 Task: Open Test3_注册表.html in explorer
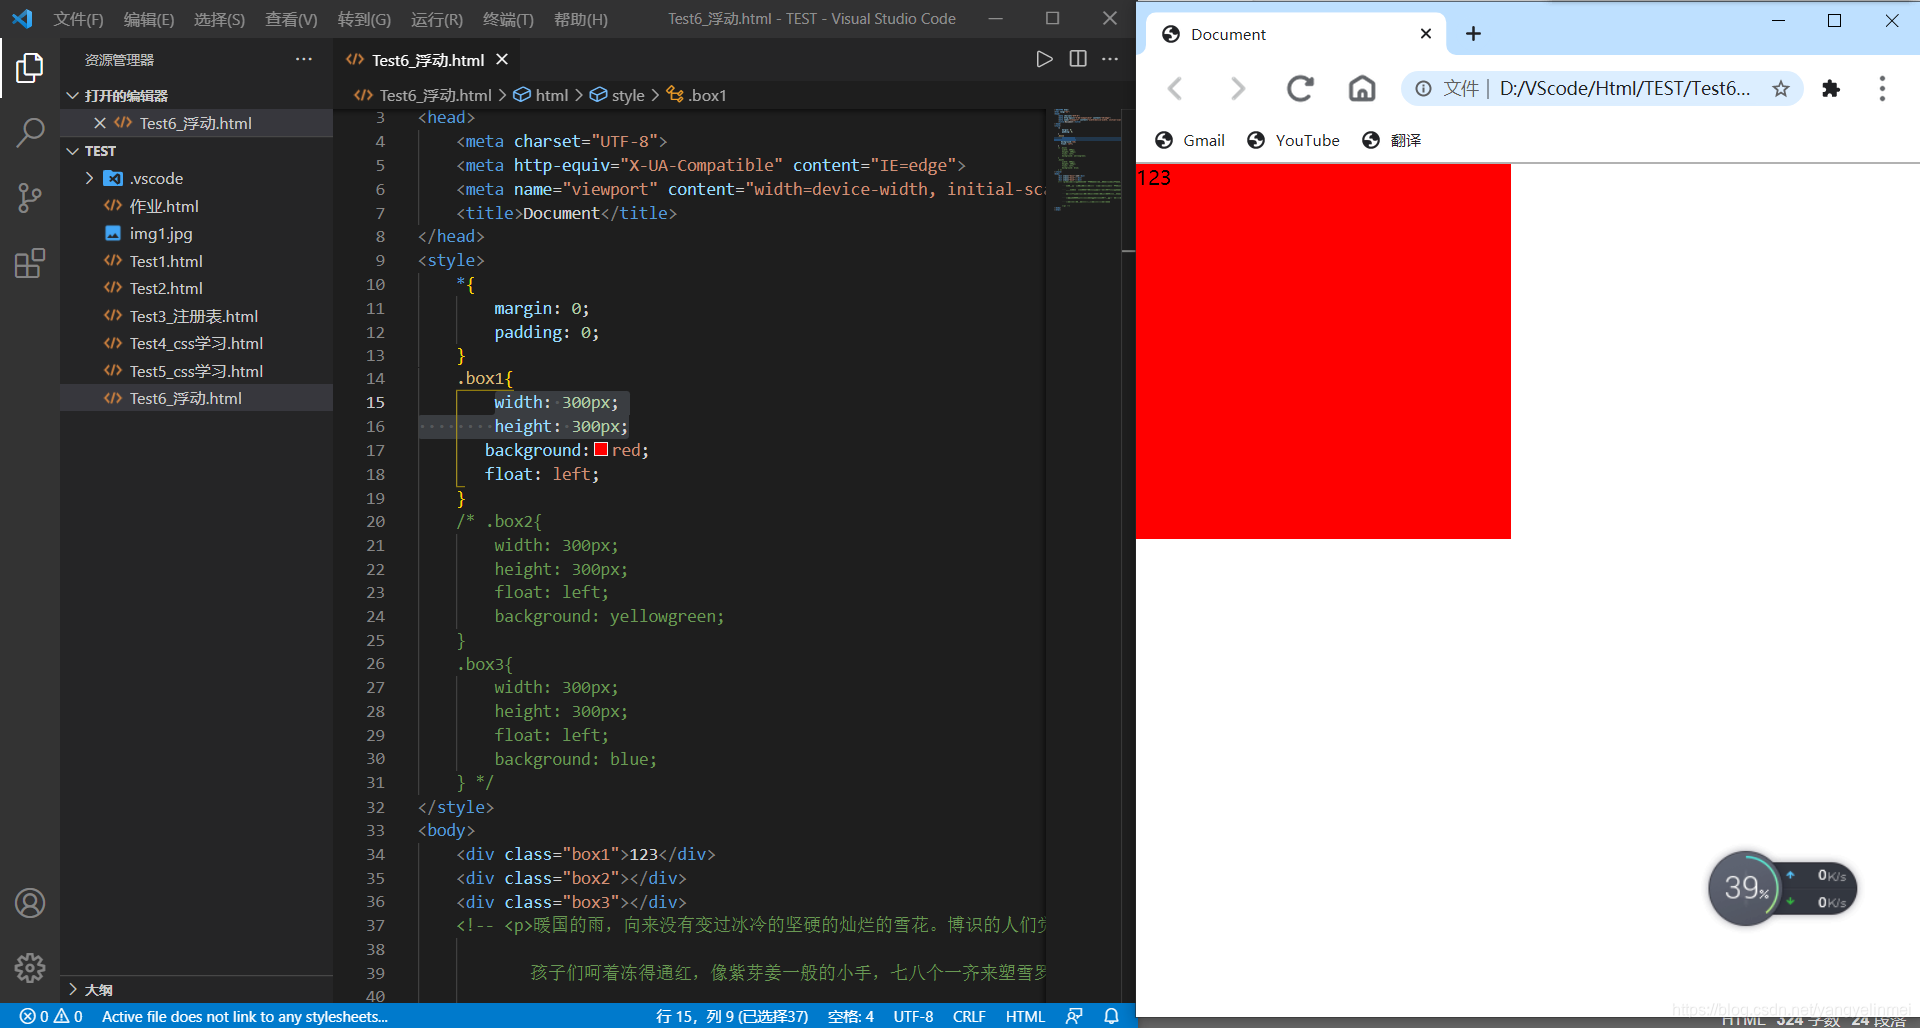pyautogui.click(x=194, y=316)
